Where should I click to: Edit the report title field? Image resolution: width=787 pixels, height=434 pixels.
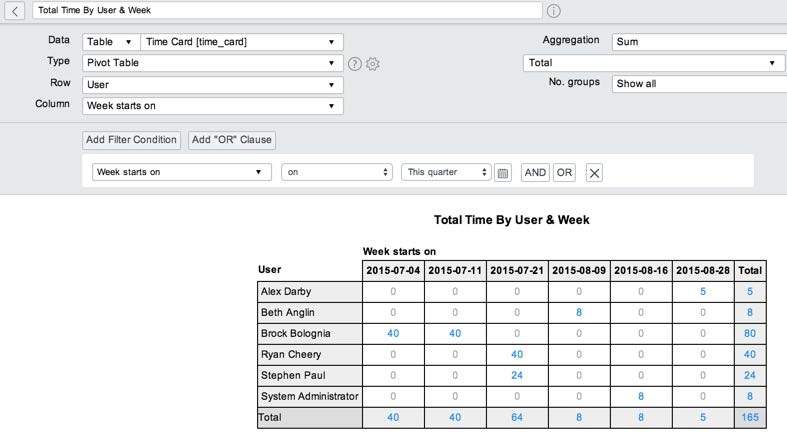[x=287, y=11]
